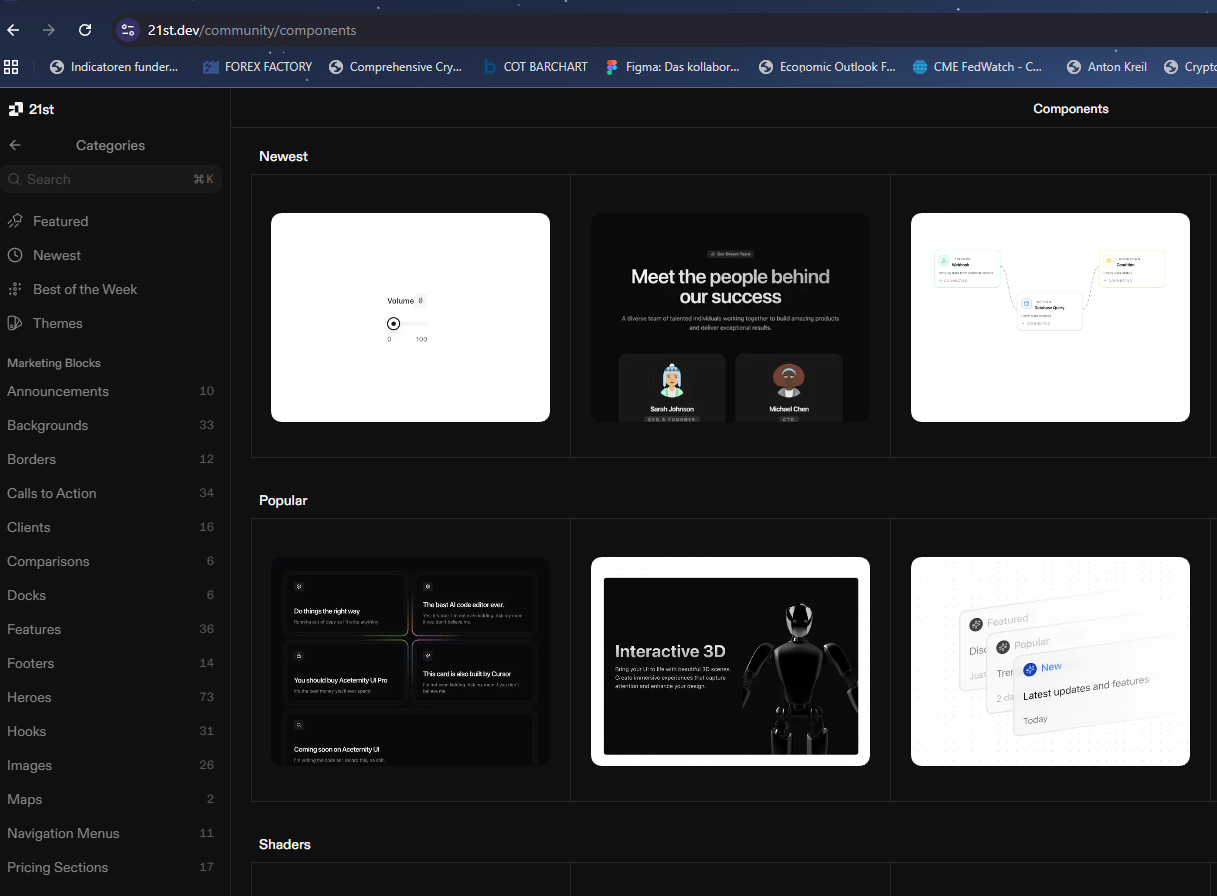Open the Backgrounds category
Screen dimensions: 1217x896
(47, 425)
